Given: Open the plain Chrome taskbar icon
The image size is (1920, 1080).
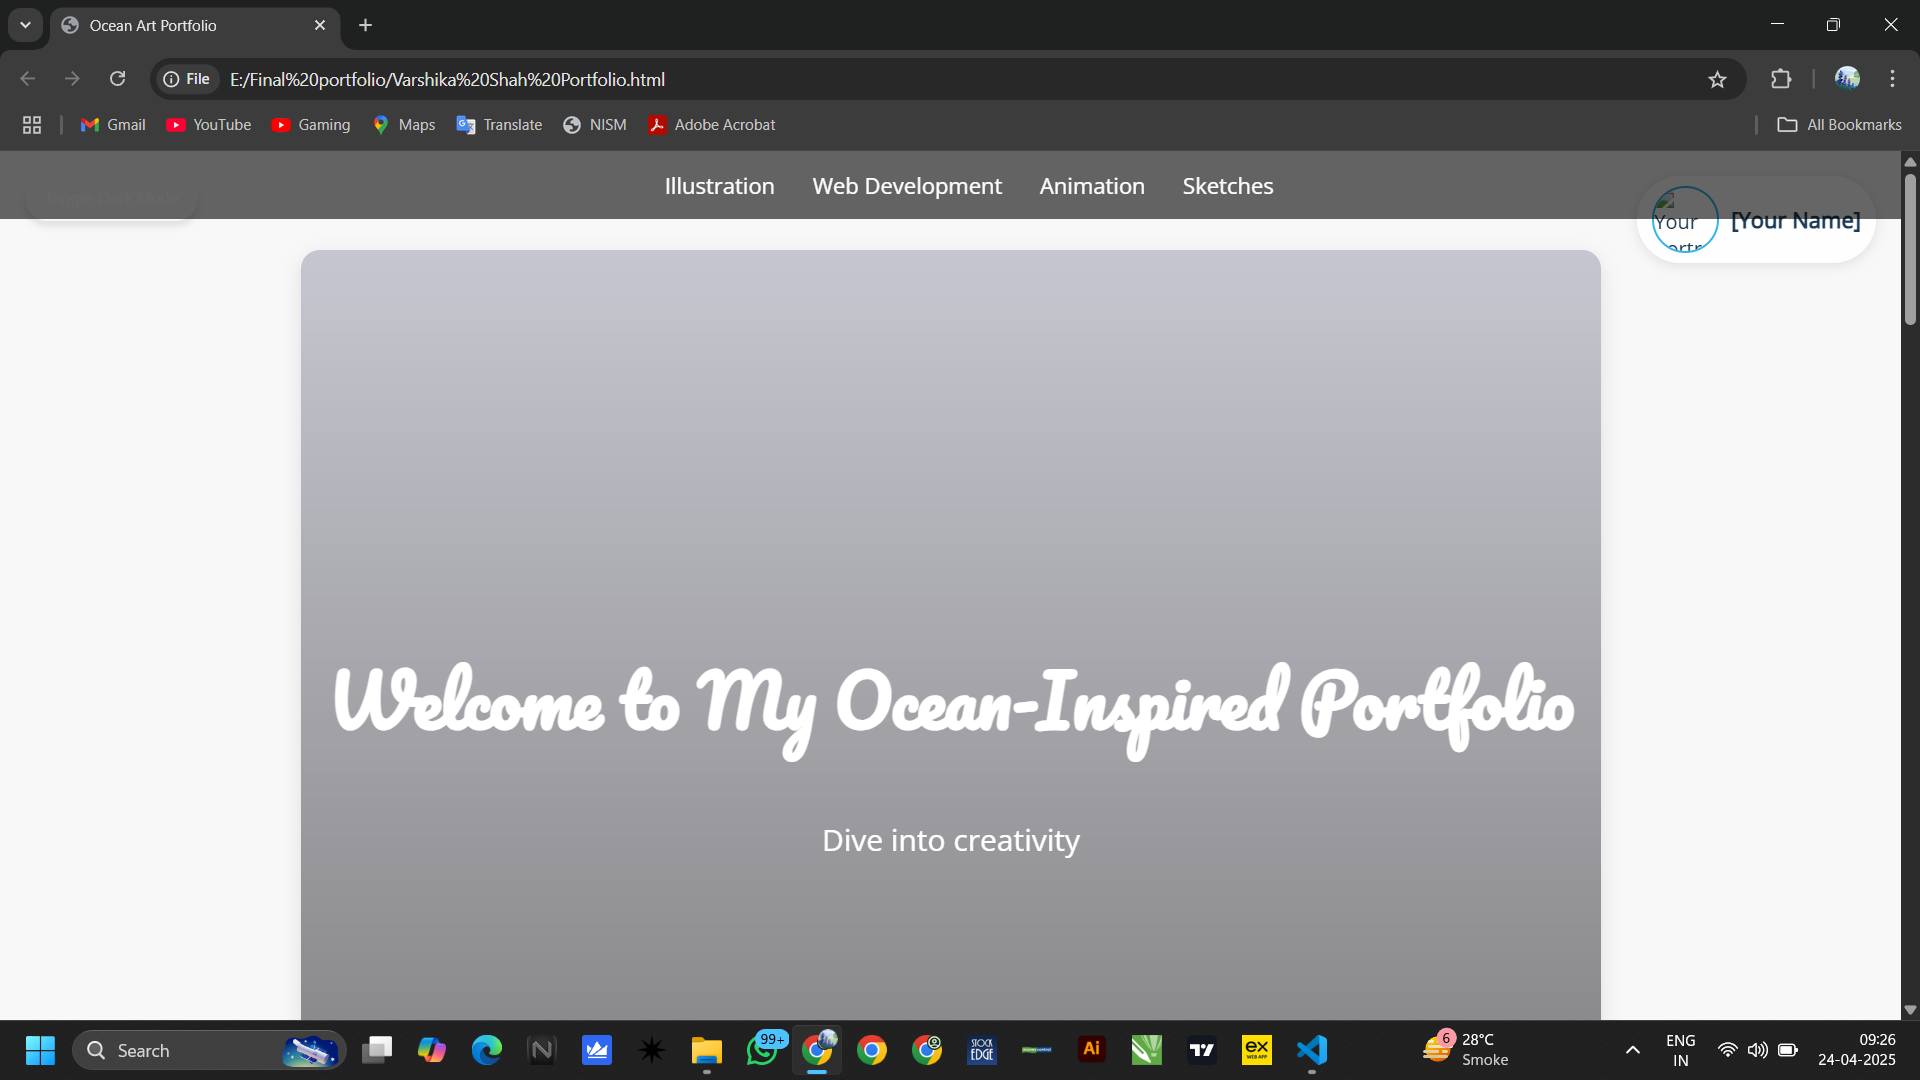Looking at the screenshot, I should (872, 1050).
